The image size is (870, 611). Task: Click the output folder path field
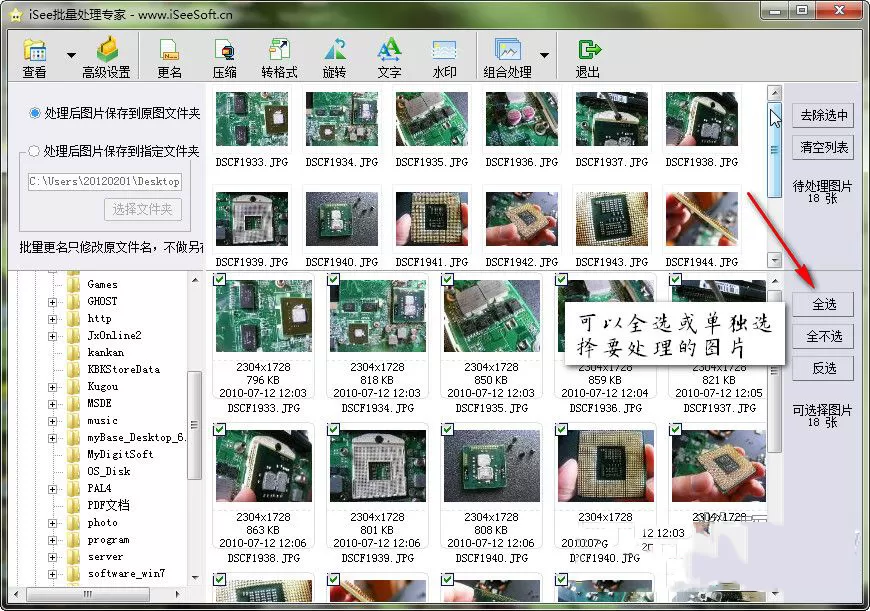pyautogui.click(x=105, y=181)
